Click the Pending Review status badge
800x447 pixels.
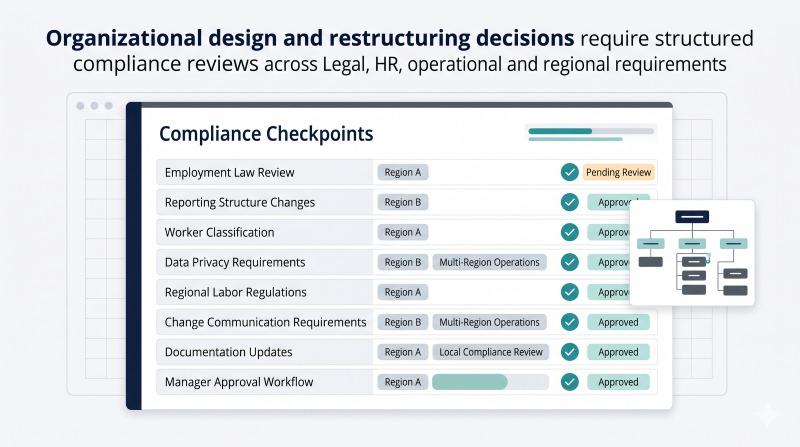click(x=618, y=172)
